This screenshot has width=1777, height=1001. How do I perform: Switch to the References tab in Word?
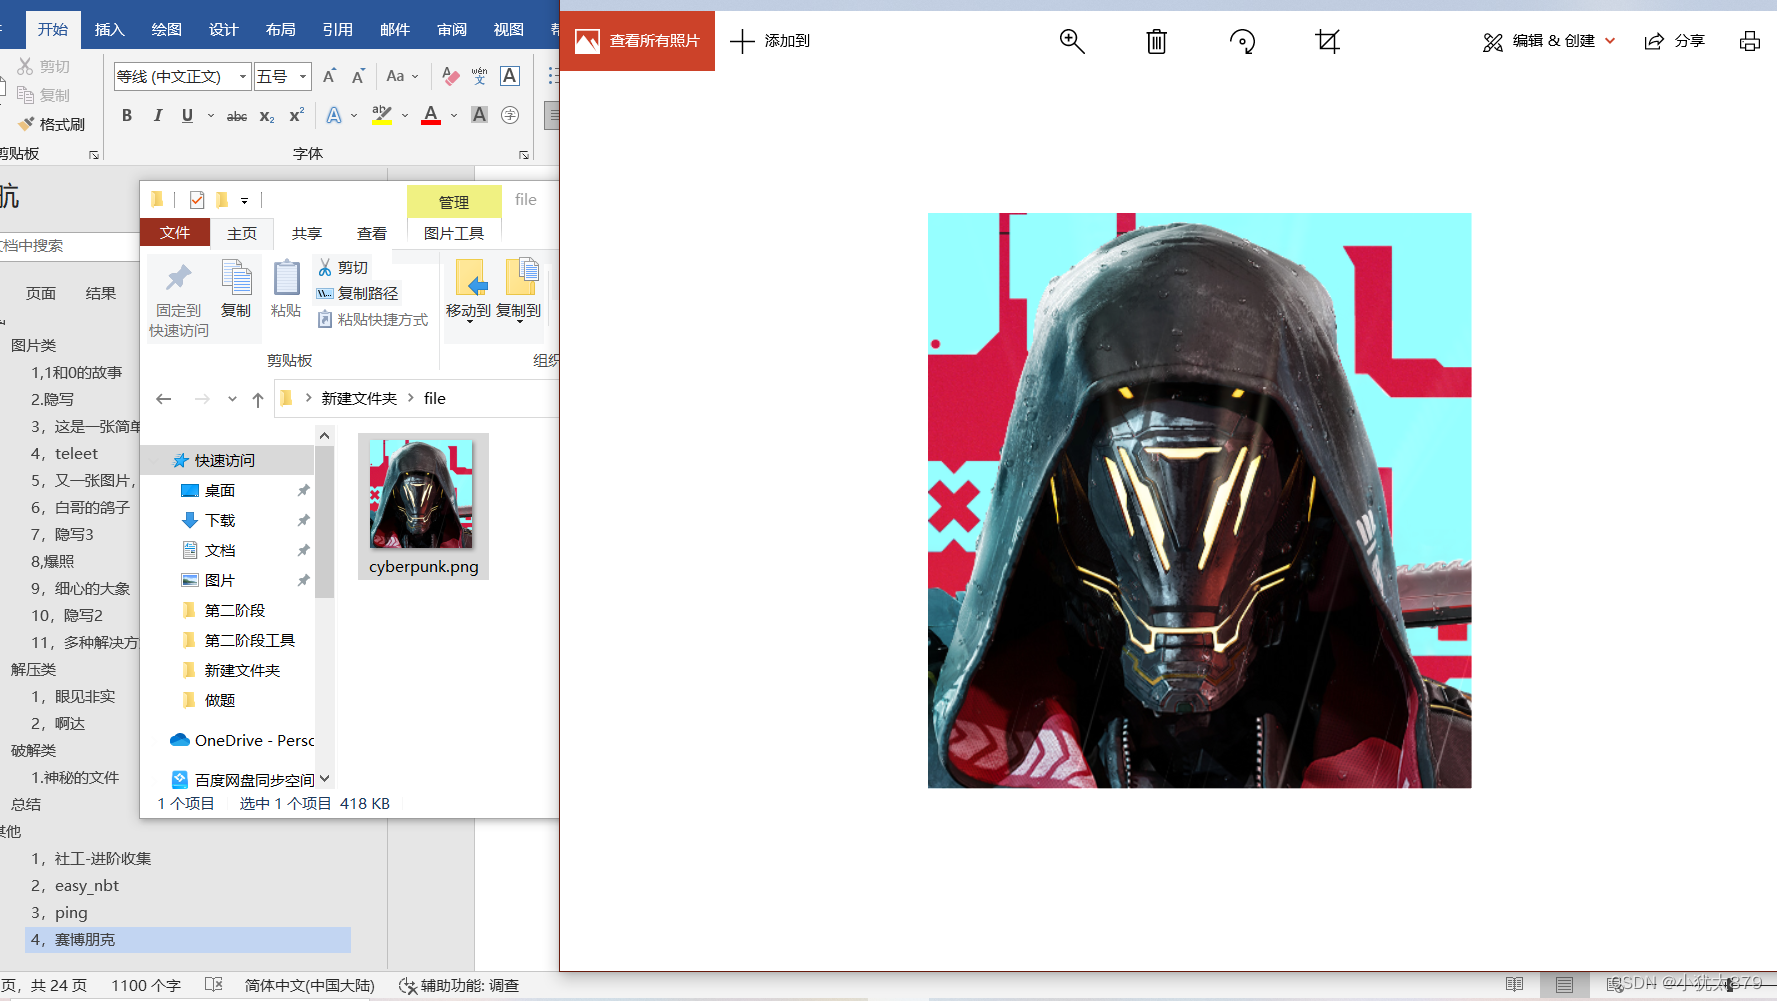coord(338,29)
